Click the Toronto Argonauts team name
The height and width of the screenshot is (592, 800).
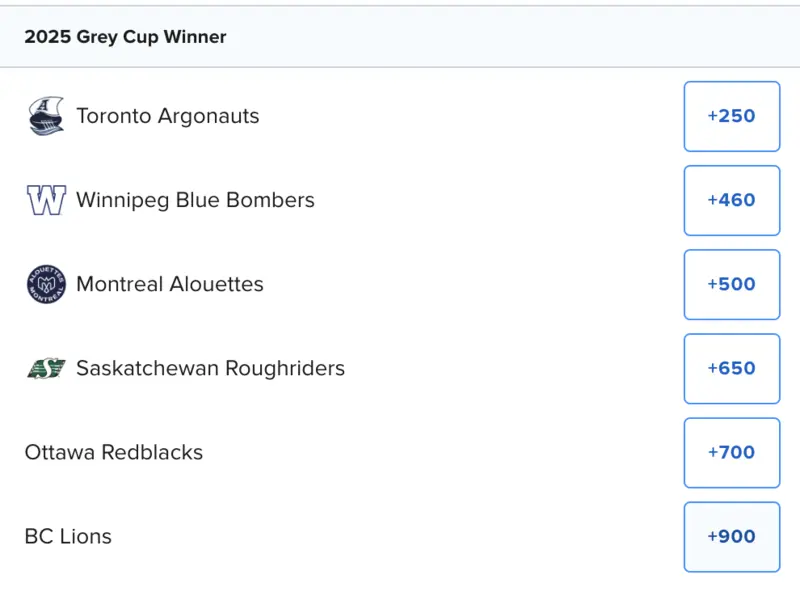(167, 116)
